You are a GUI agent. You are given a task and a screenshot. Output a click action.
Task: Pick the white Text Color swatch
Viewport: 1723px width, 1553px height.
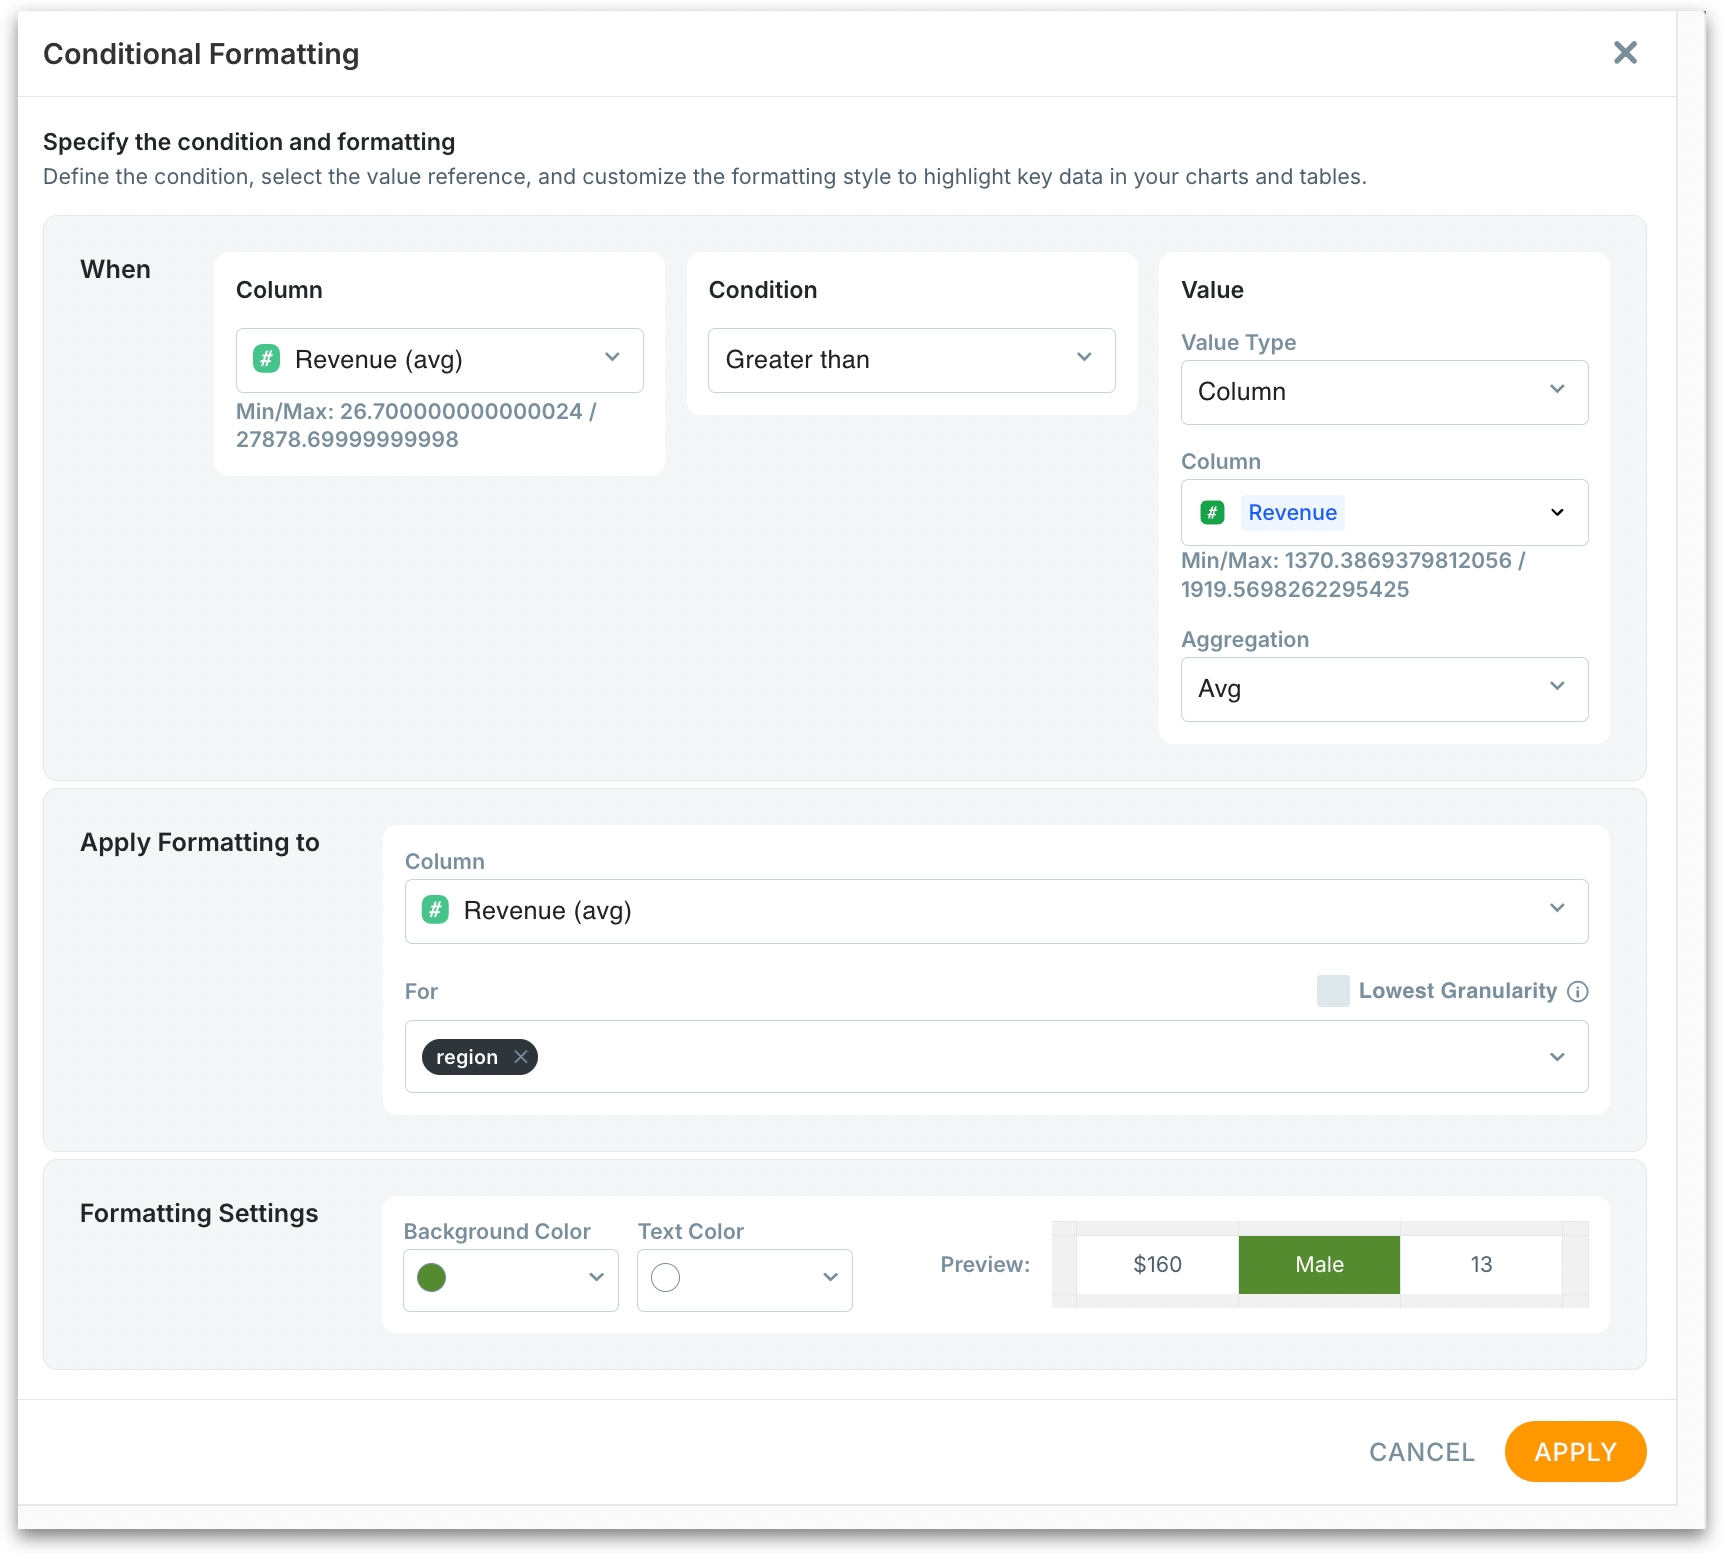[x=666, y=1278]
